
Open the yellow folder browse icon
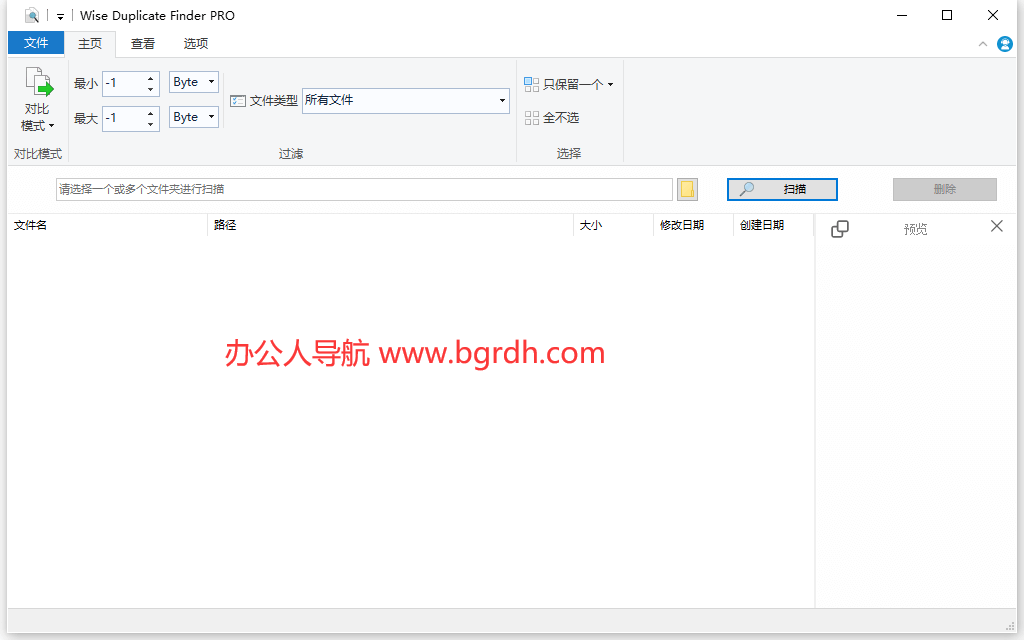687,189
